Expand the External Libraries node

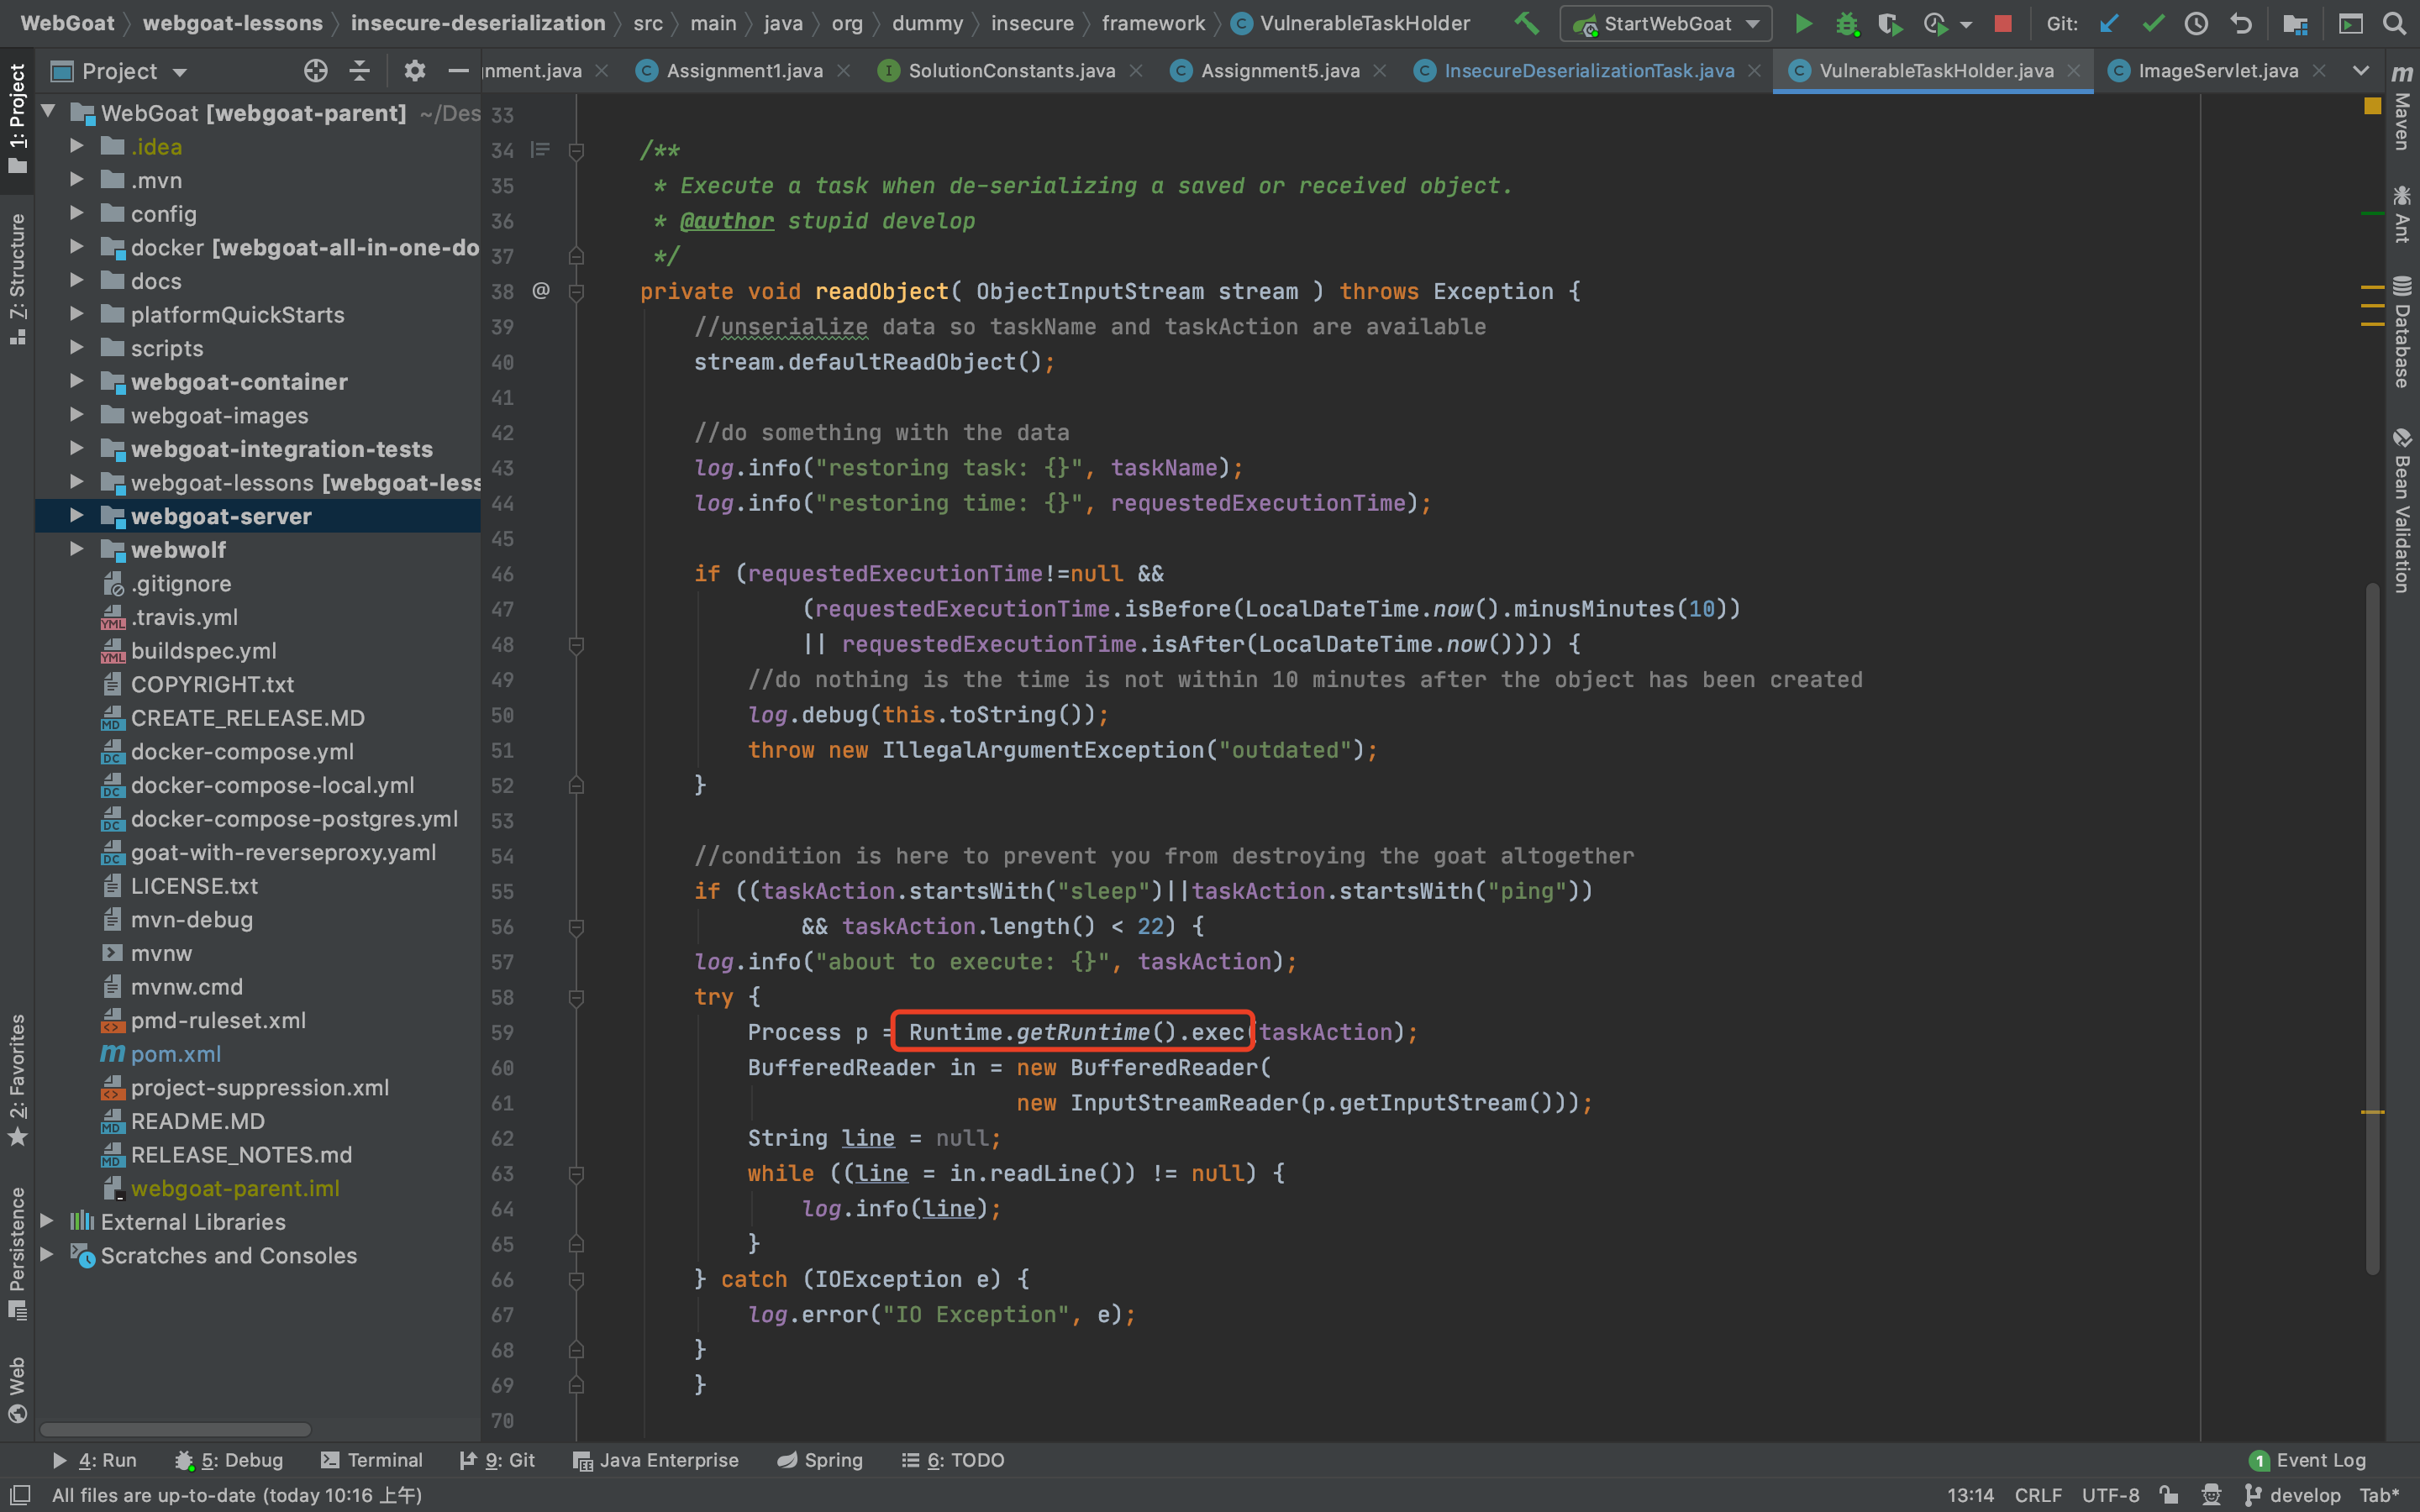tap(46, 1221)
